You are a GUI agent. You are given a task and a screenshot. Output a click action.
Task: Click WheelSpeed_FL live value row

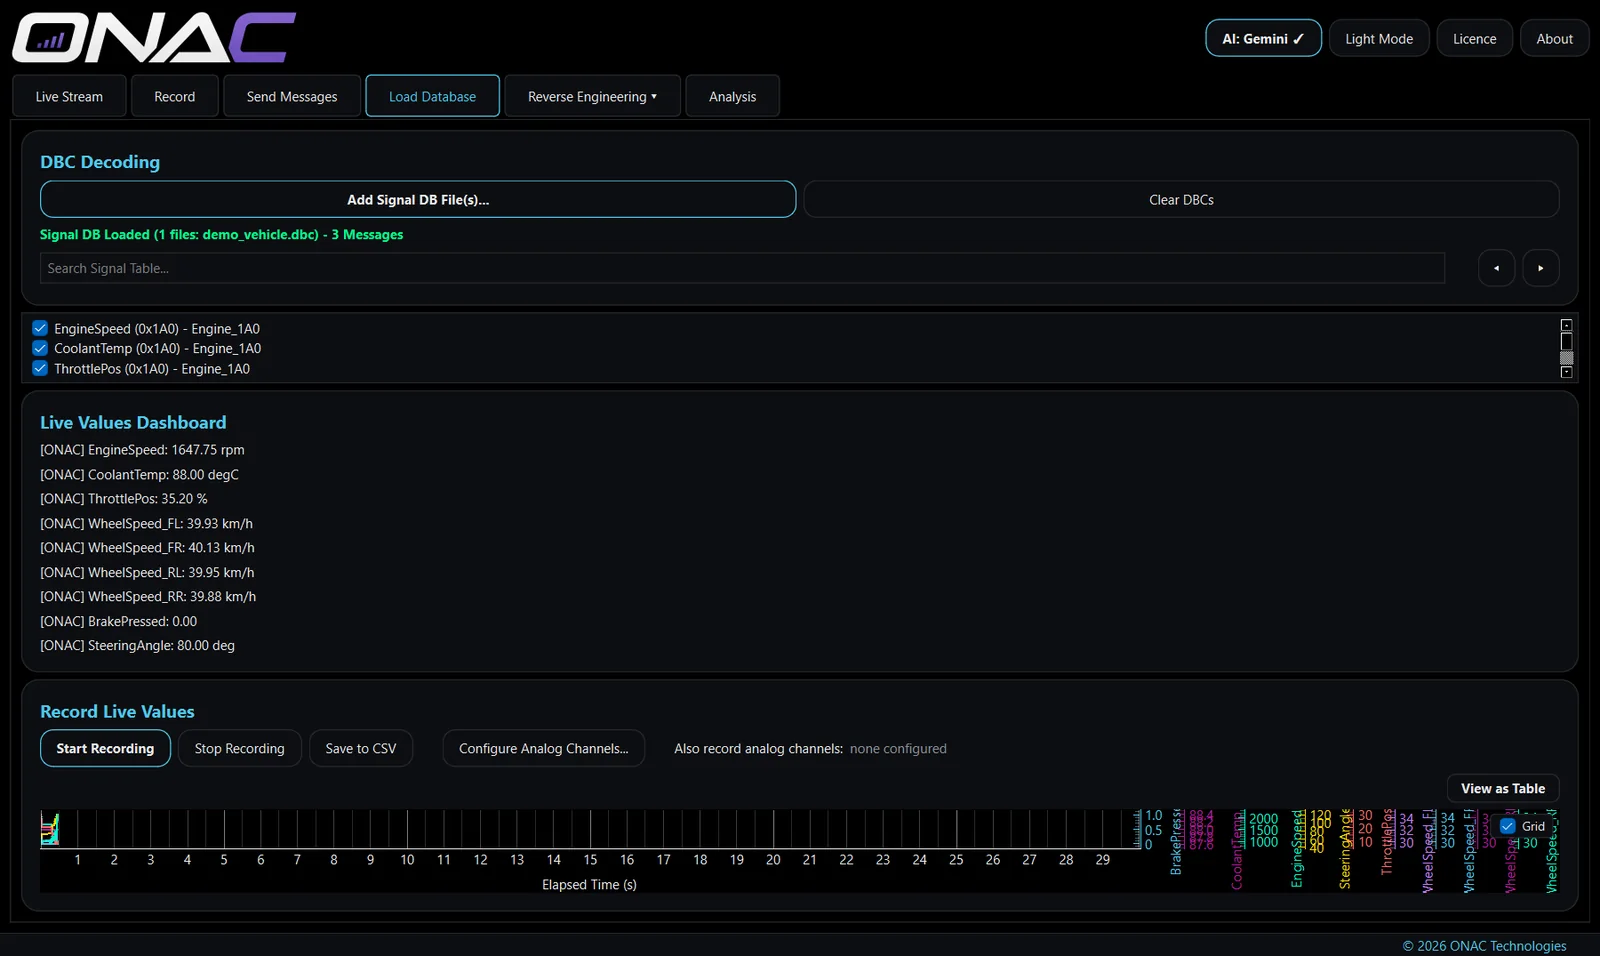(146, 523)
